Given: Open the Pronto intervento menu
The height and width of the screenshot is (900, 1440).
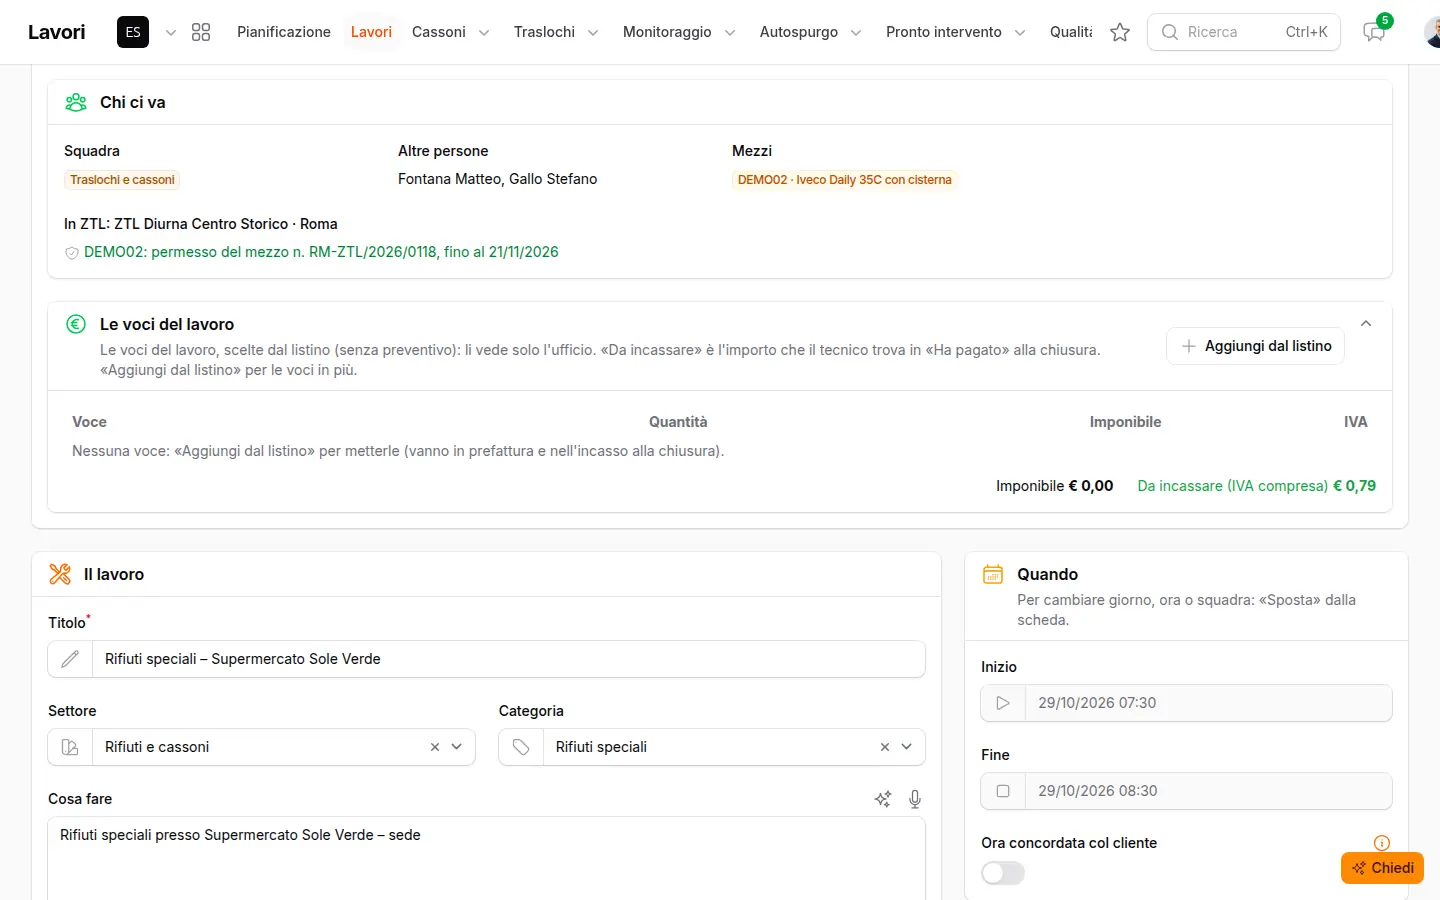Looking at the screenshot, I should coord(955,32).
